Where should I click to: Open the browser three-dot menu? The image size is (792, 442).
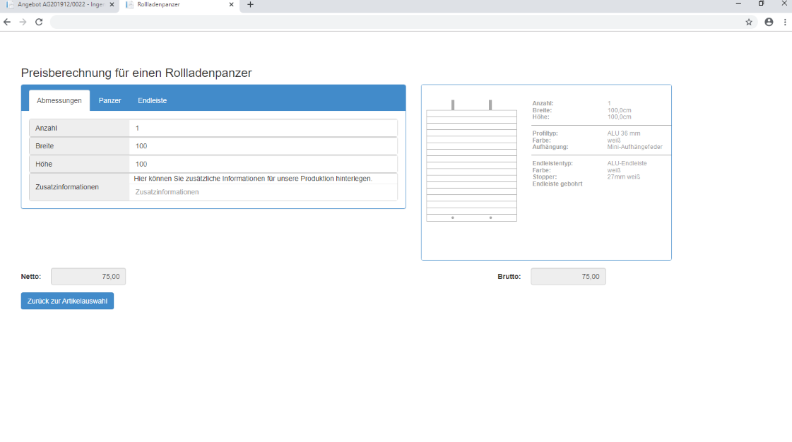pyautogui.click(x=785, y=22)
